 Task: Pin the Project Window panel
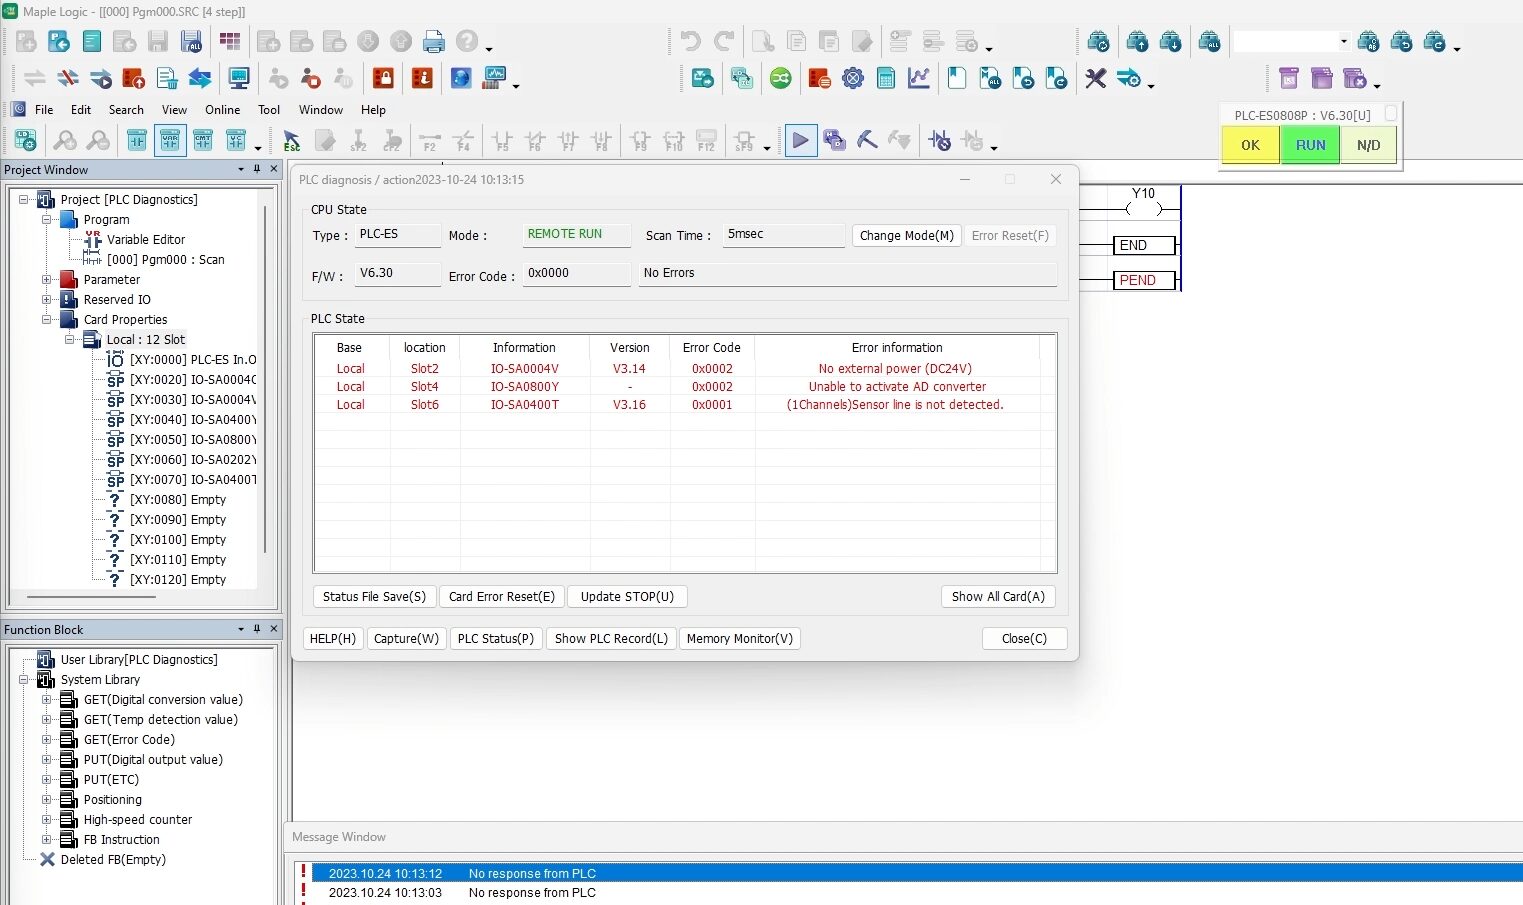pos(256,169)
